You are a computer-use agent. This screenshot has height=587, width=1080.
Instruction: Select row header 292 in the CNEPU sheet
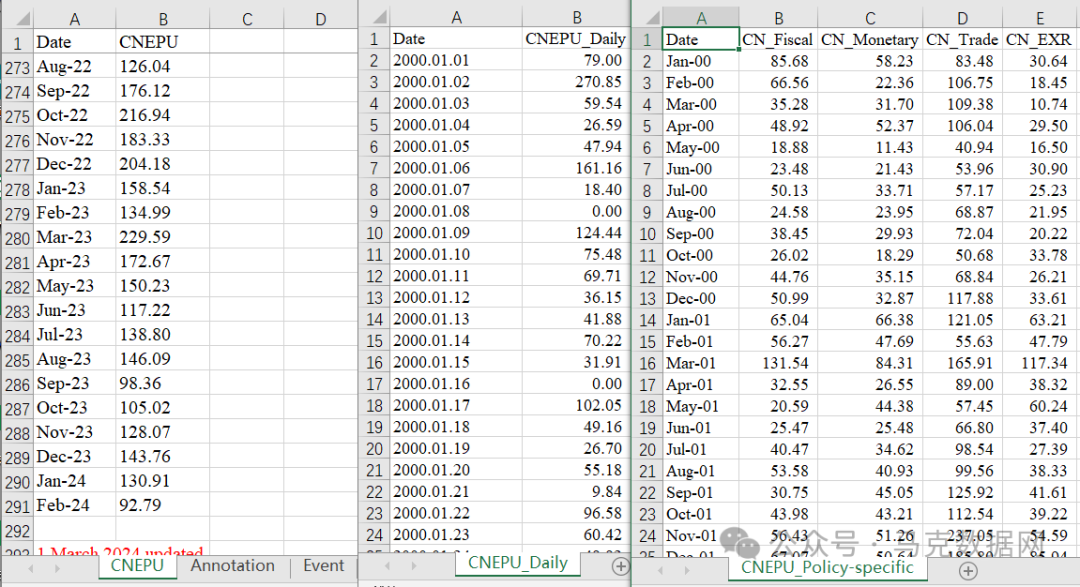17,531
